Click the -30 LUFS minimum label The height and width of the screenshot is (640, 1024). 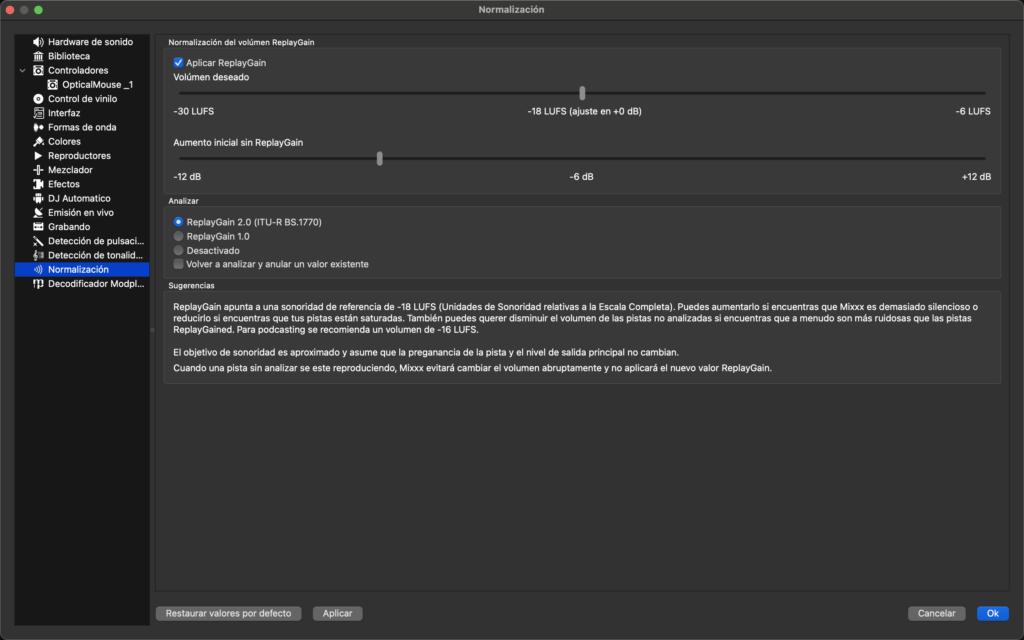pyautogui.click(x=193, y=111)
